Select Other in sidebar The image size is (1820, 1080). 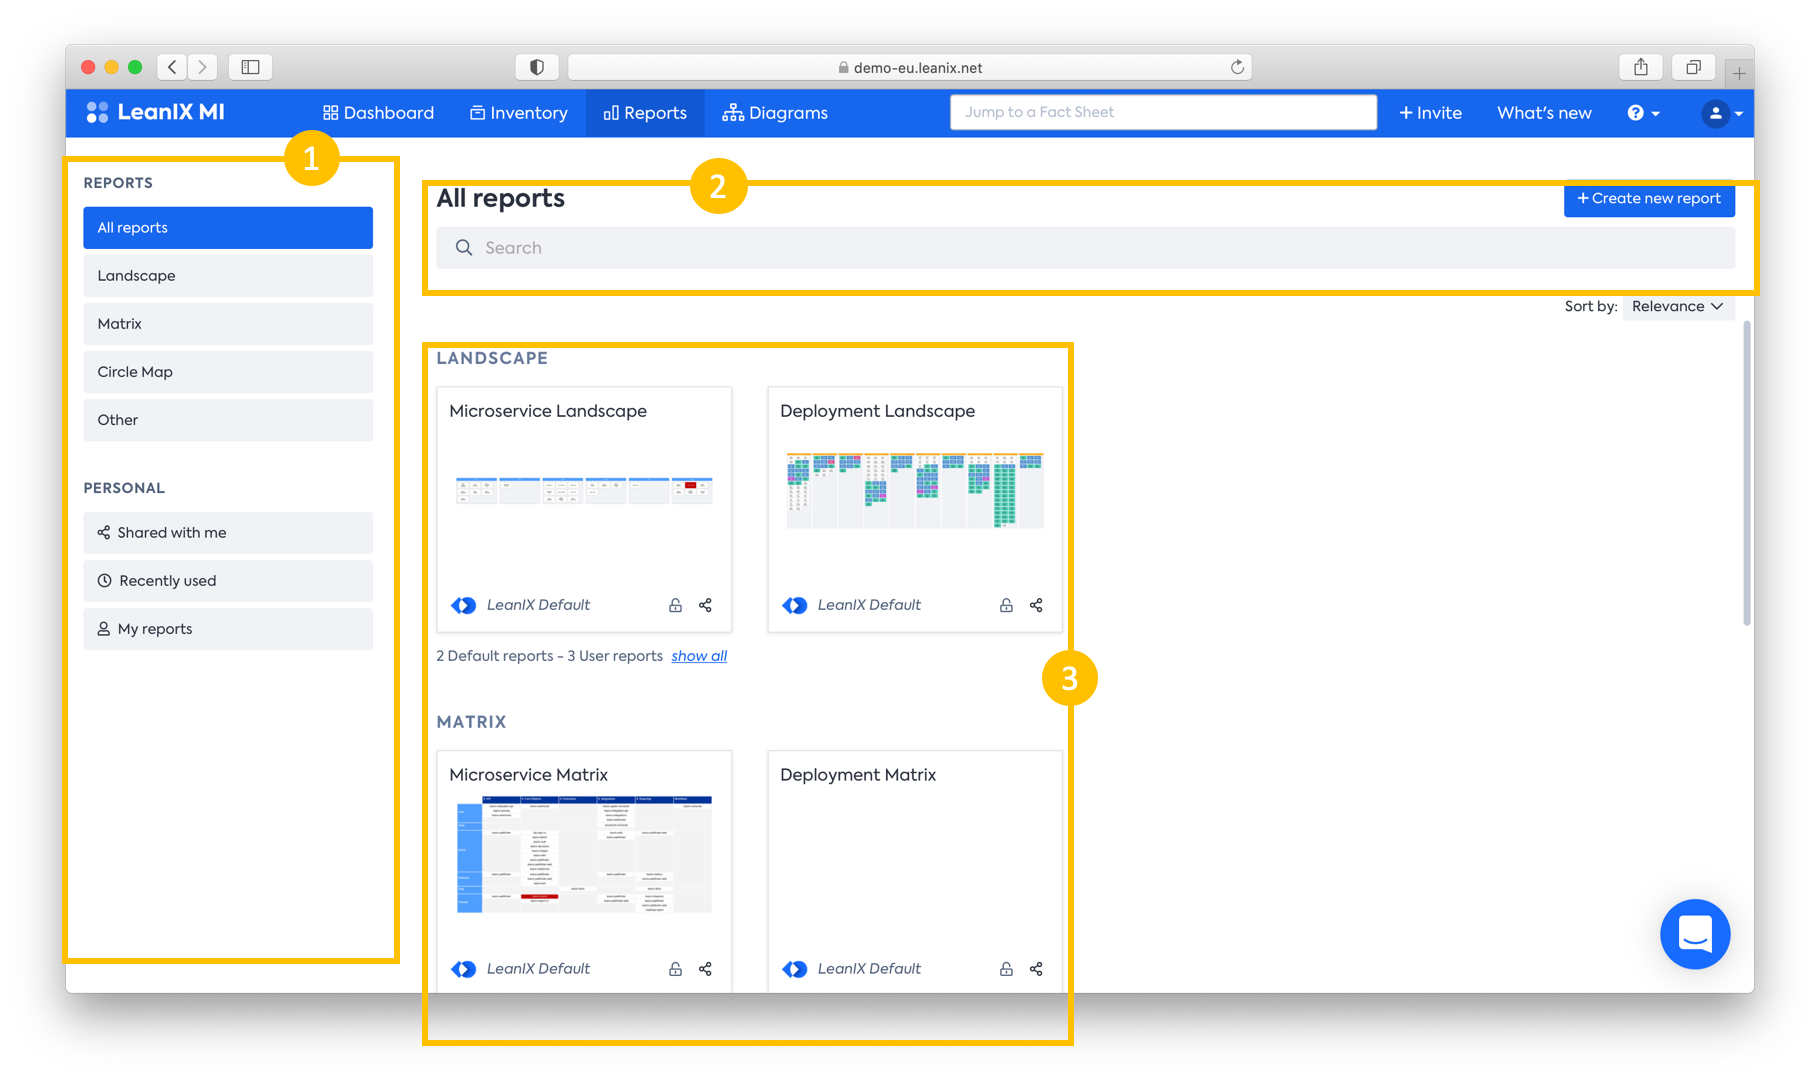(x=228, y=420)
